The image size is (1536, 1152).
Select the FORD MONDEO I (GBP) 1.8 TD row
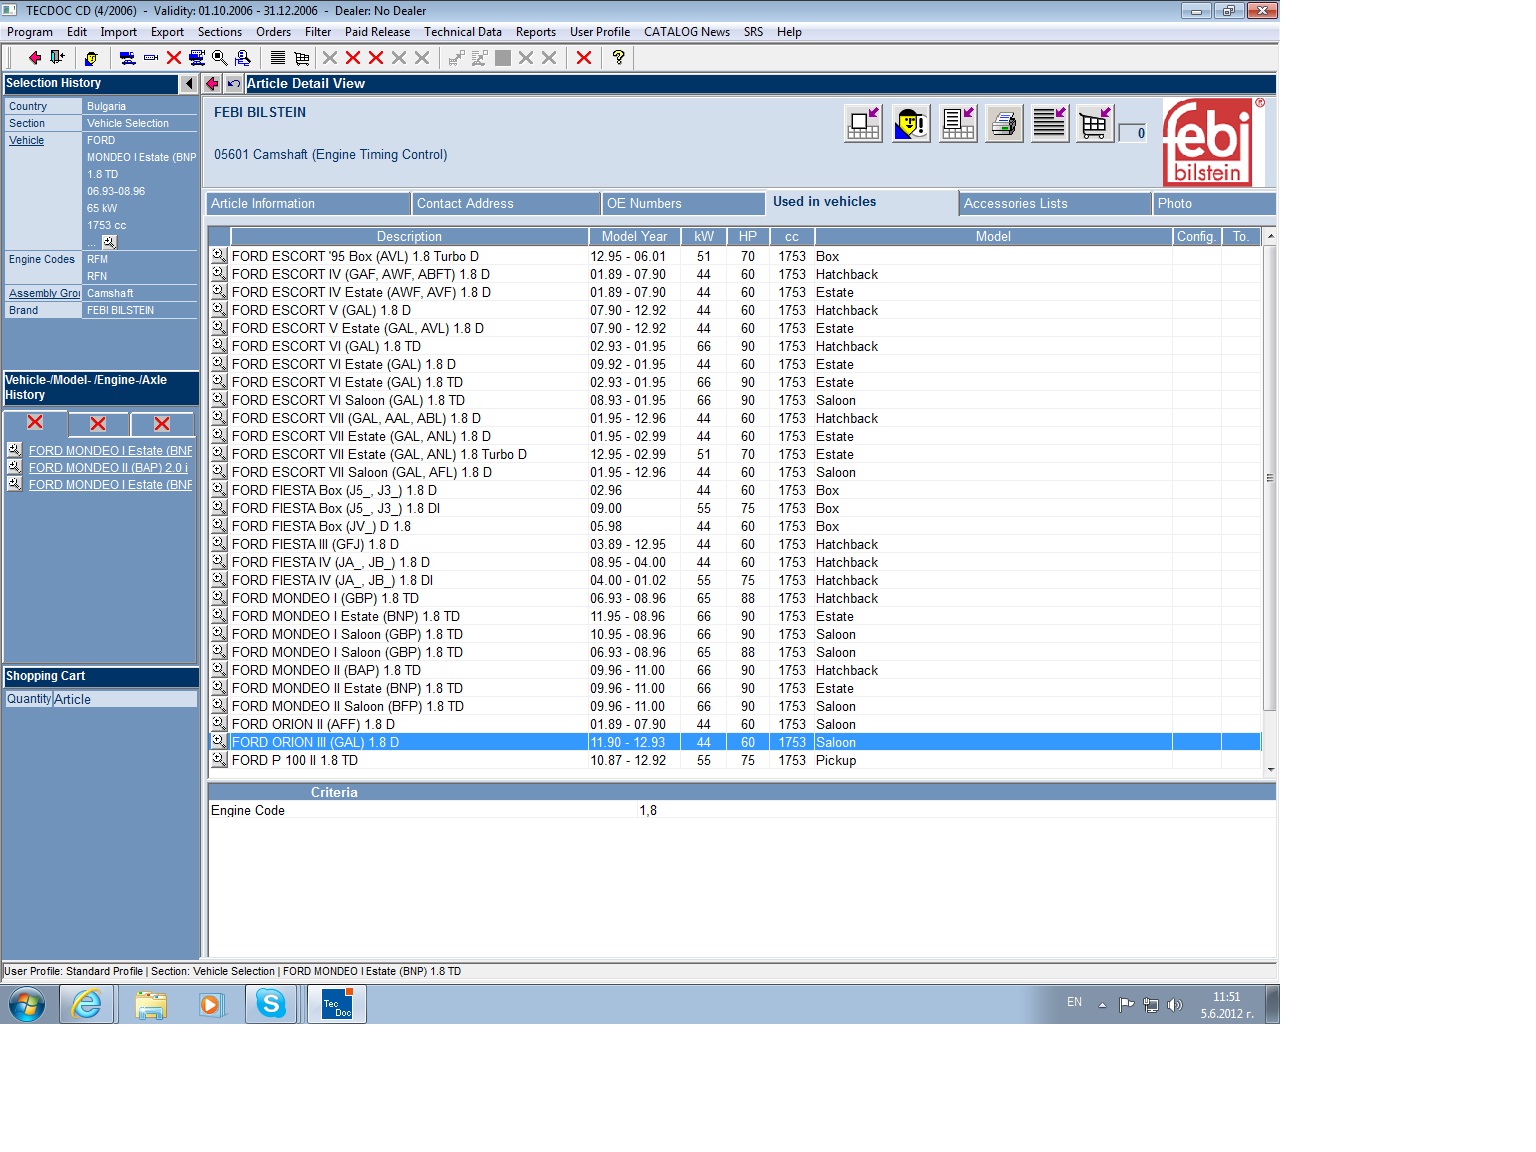[734, 598]
